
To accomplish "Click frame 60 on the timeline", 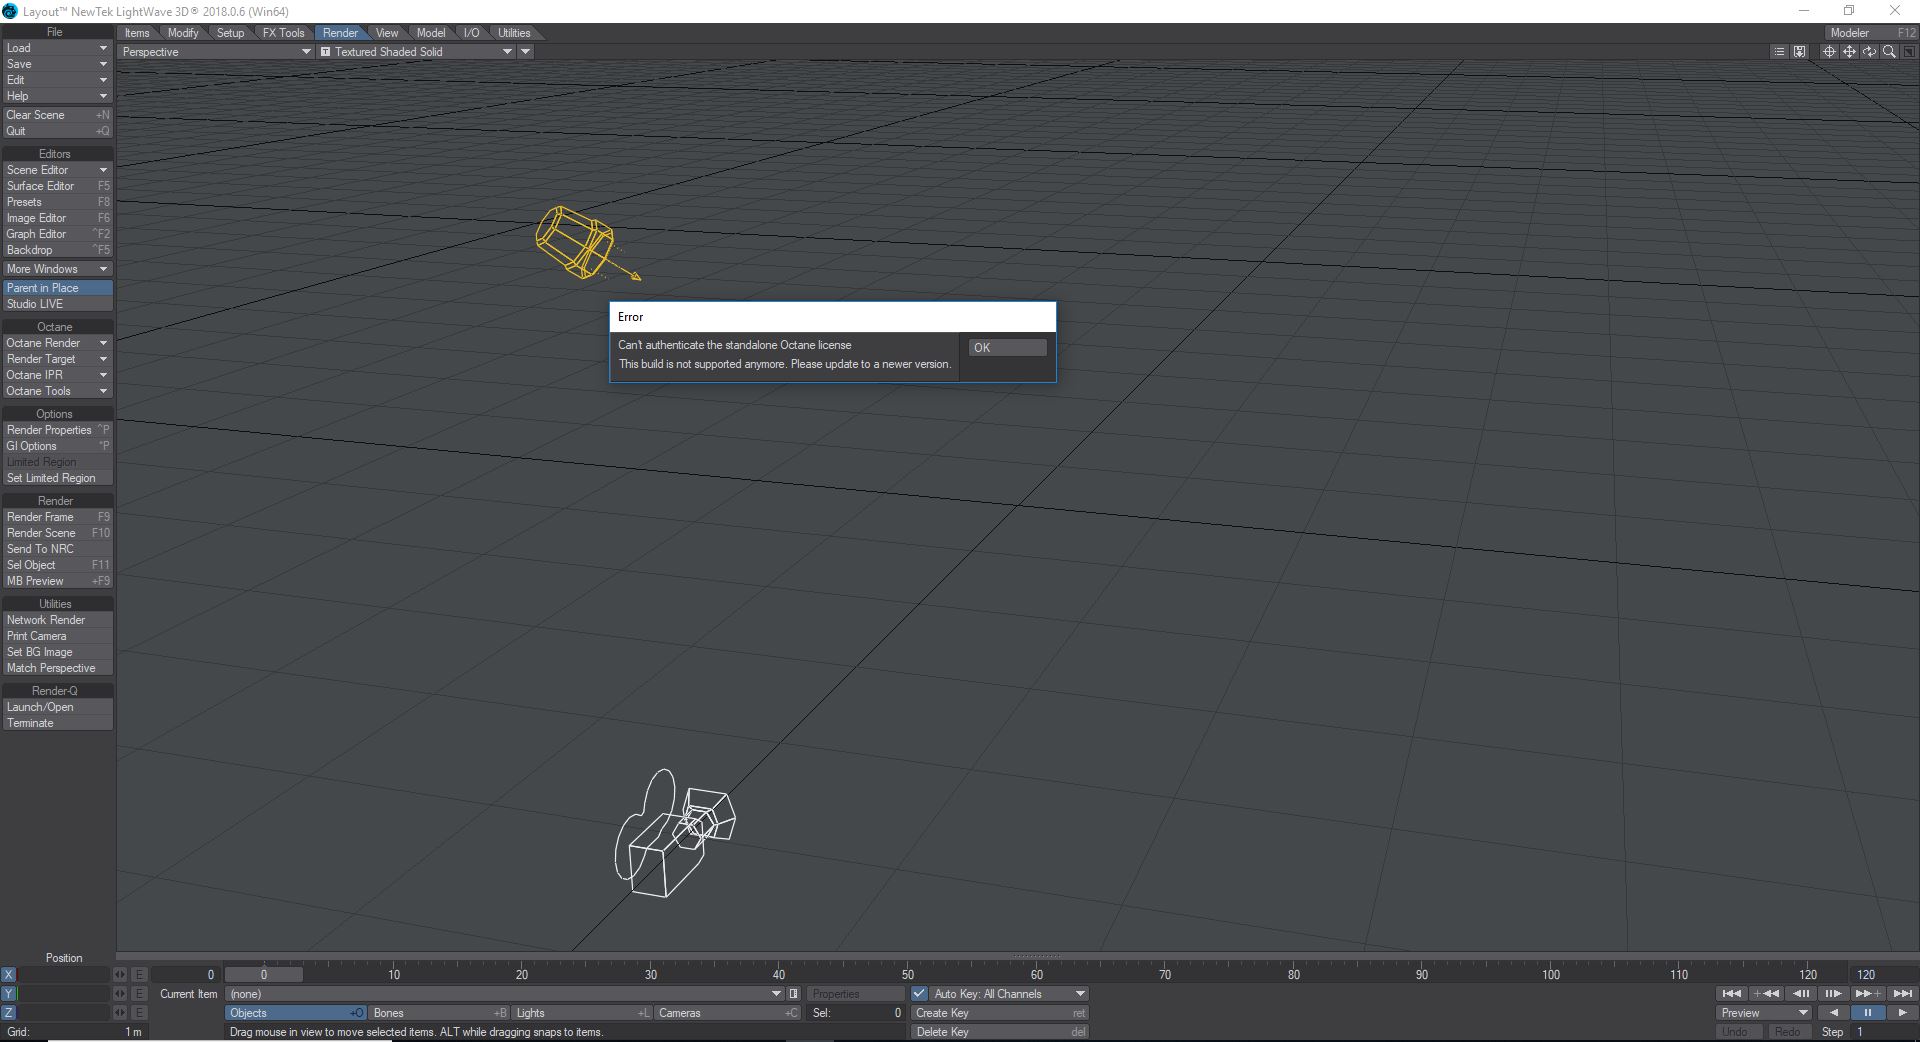I will click(1037, 975).
